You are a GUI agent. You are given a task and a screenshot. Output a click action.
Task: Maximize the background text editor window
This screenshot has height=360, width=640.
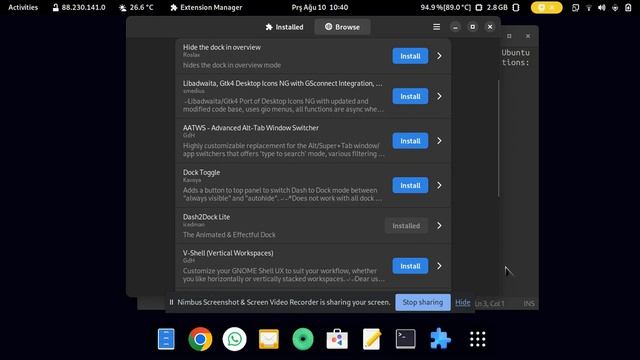pyautogui.click(x=509, y=36)
